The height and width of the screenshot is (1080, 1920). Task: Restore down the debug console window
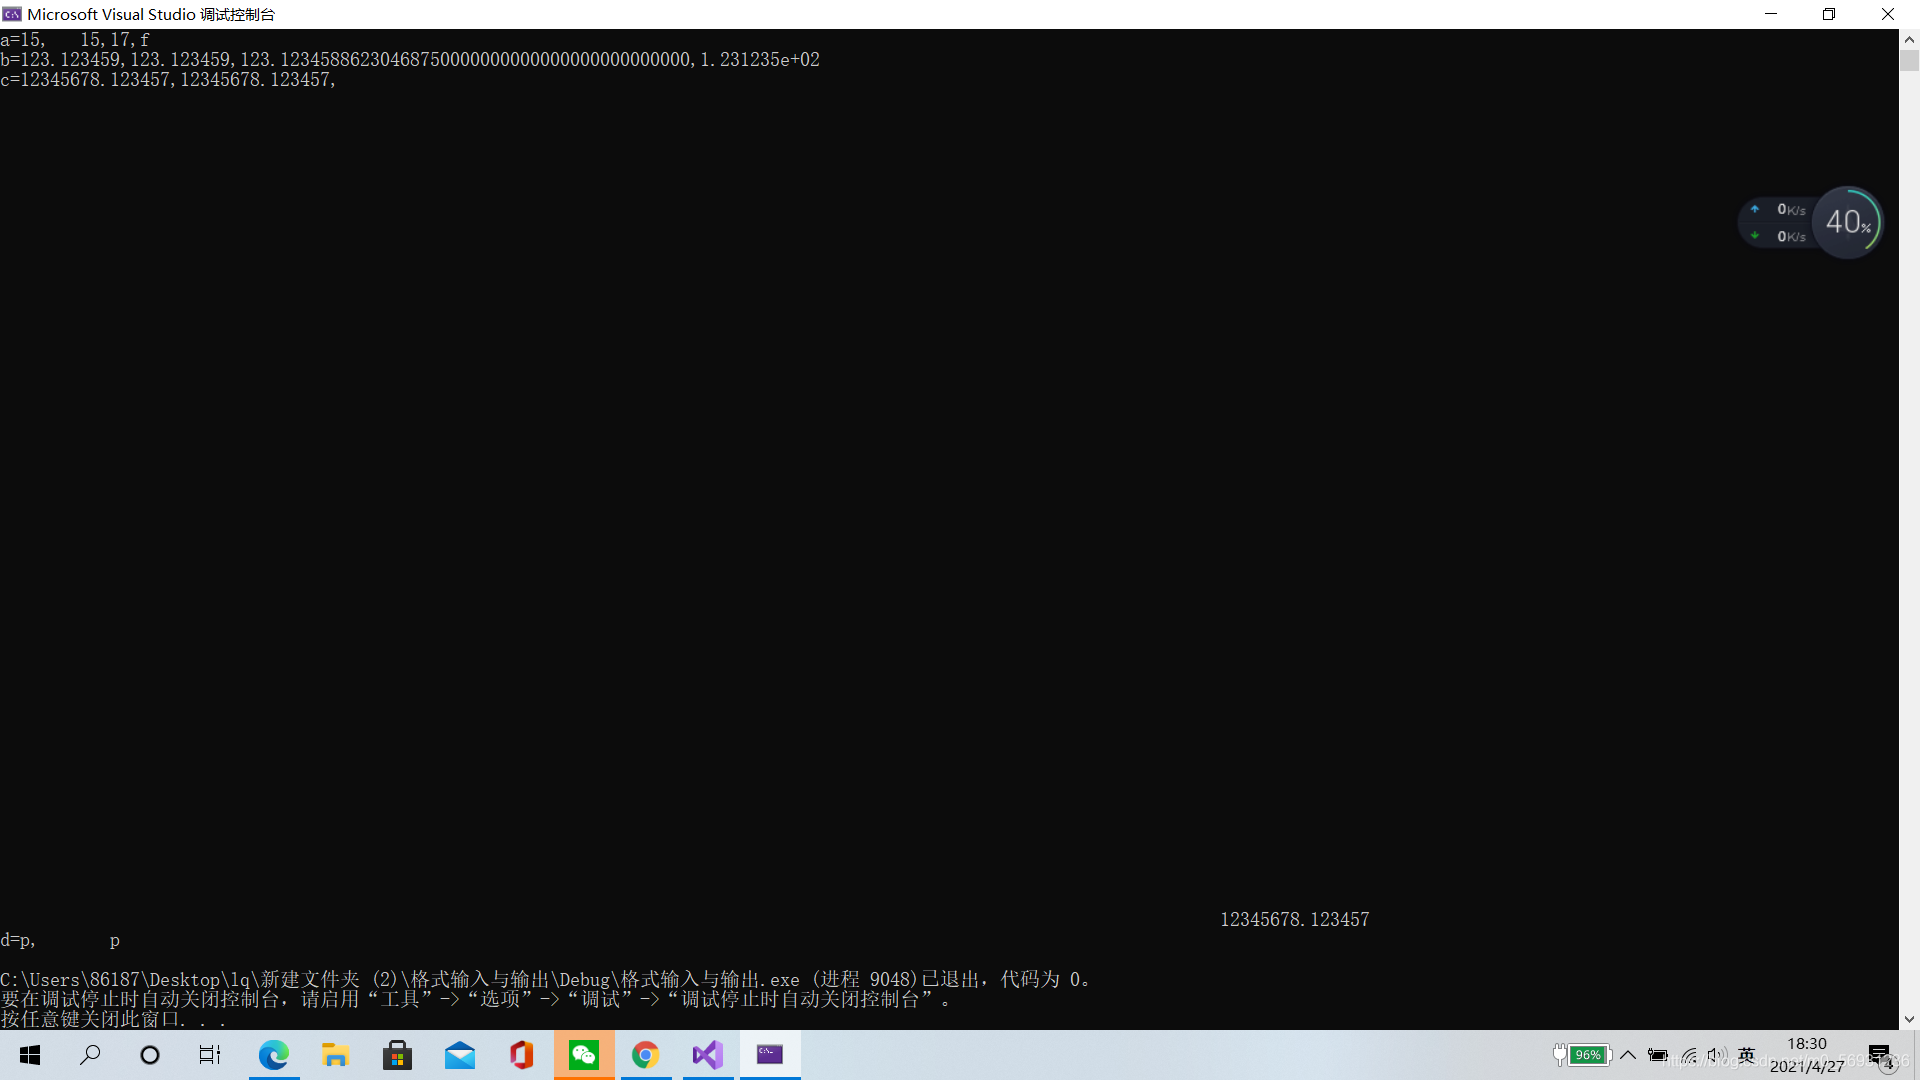1829,14
